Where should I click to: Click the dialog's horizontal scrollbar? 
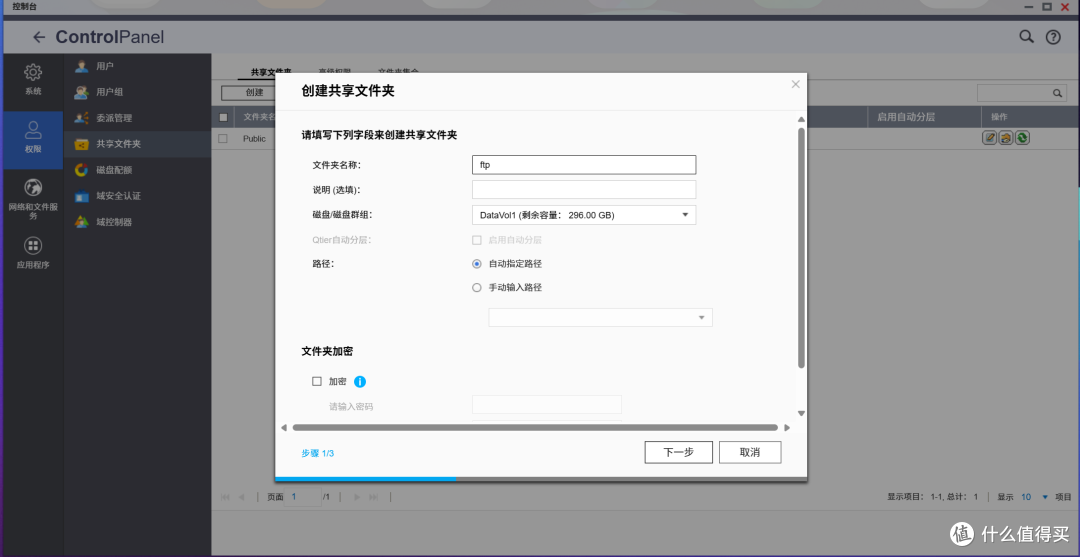(x=535, y=428)
